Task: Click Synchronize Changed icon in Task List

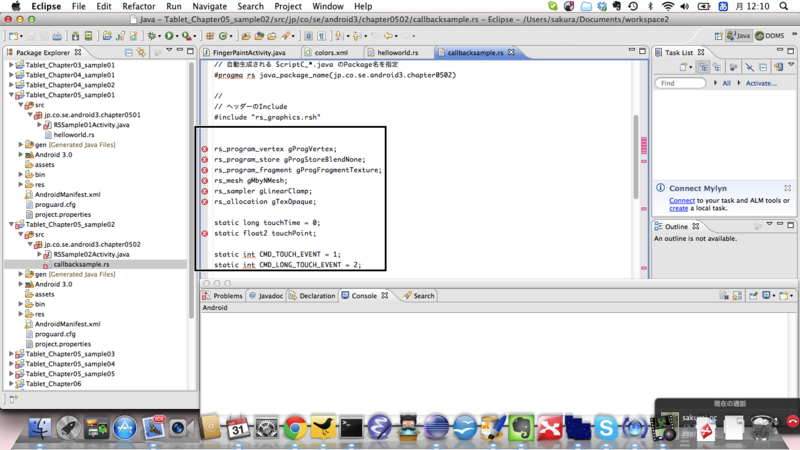Action: (778, 67)
